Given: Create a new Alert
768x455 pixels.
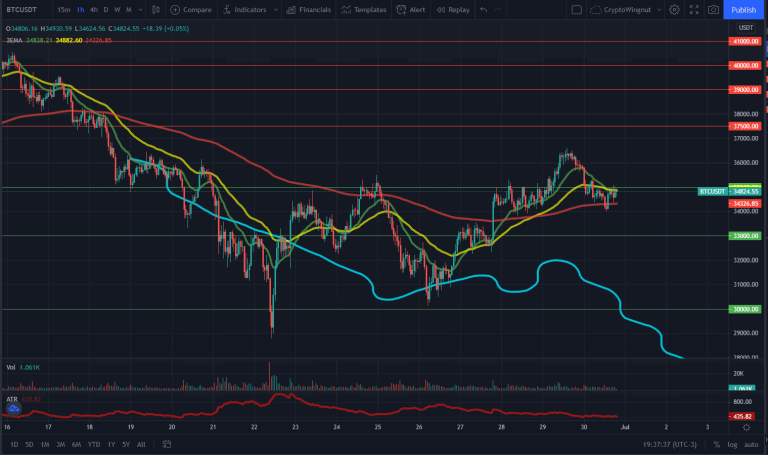Looking at the screenshot, I should [x=410, y=9].
